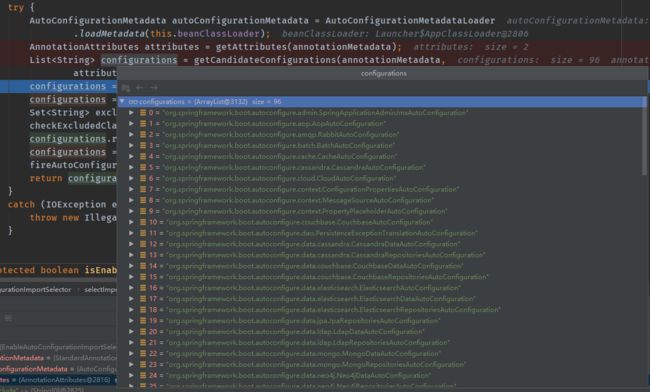The image size is (650, 392).
Task: Click the list icon of element 15
Action: tap(143, 277)
